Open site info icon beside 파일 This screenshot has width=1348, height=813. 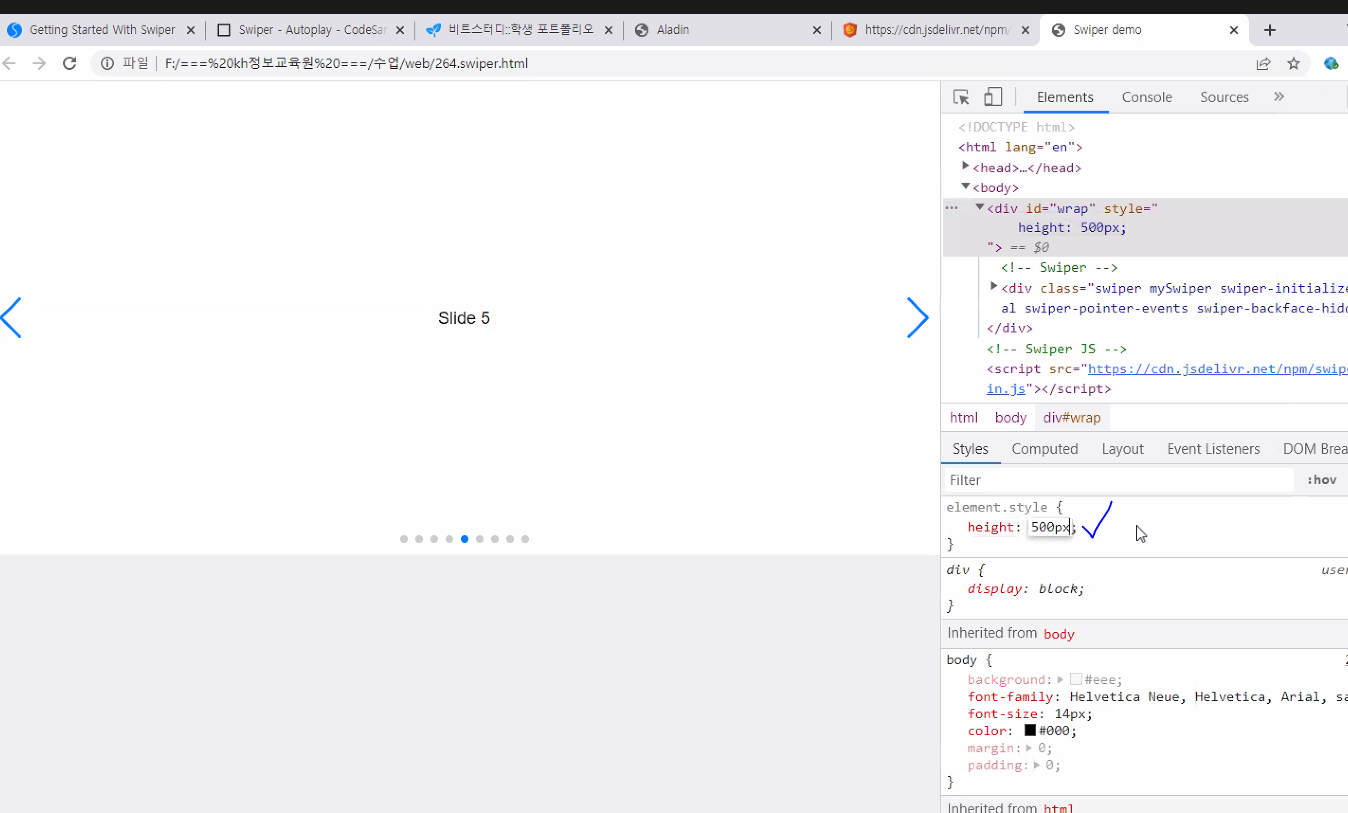click(x=107, y=63)
